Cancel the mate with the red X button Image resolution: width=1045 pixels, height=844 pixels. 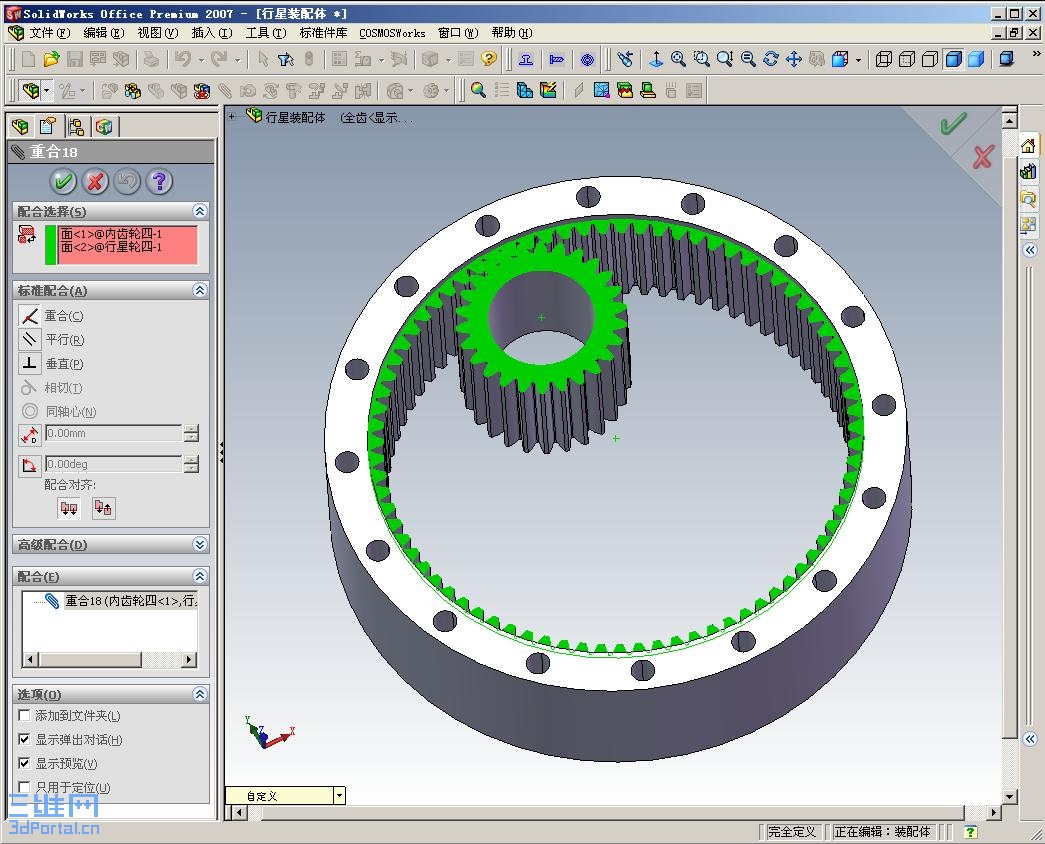pyautogui.click(x=95, y=181)
